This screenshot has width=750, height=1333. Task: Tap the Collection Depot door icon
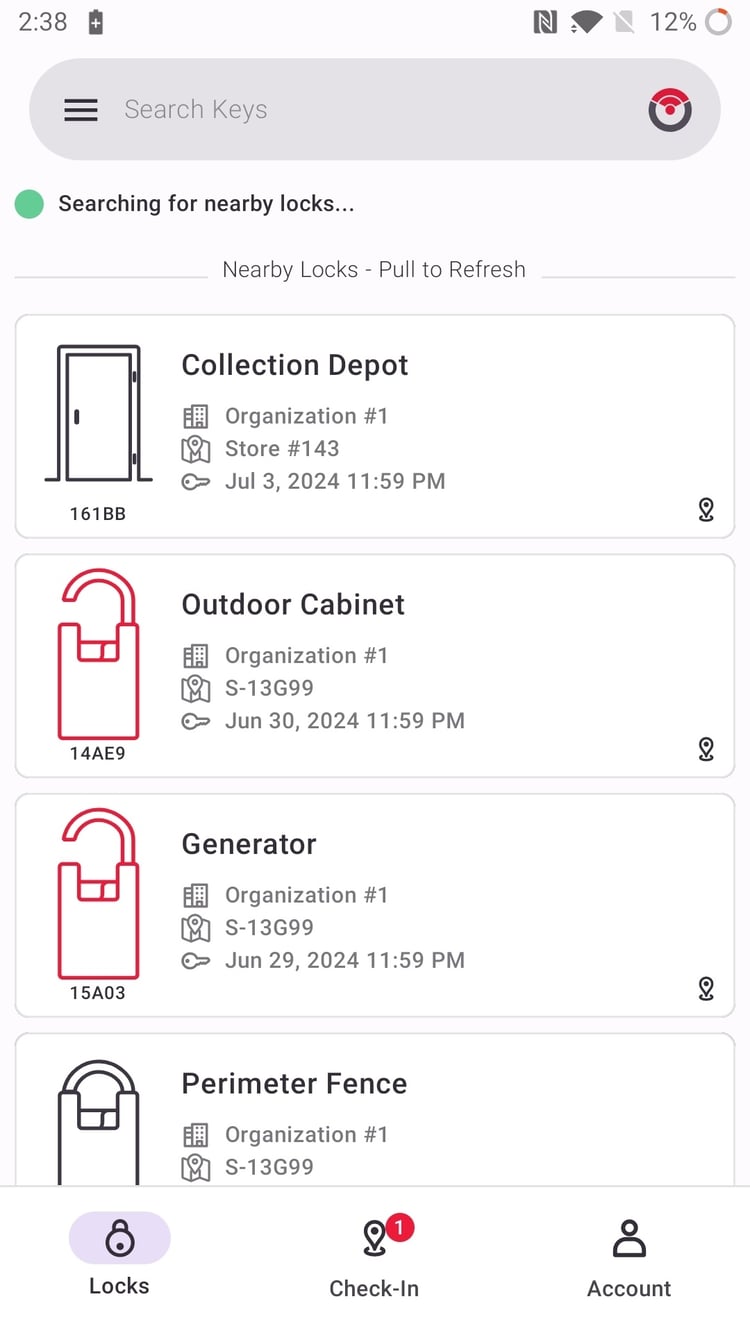(98, 415)
